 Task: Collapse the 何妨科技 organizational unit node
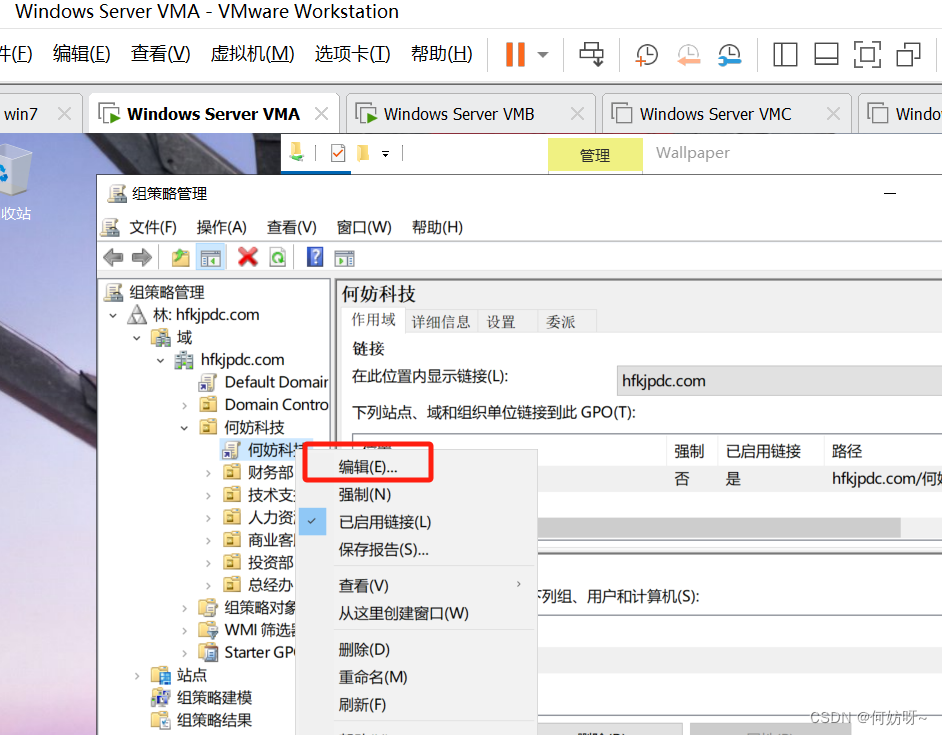click(x=184, y=427)
